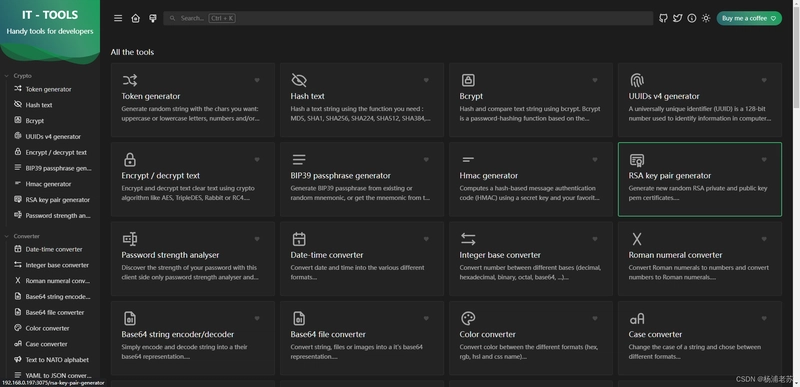Image resolution: width=800 pixels, height=387 pixels.
Task: Click the Buy me a coffee button
Action: (749, 18)
